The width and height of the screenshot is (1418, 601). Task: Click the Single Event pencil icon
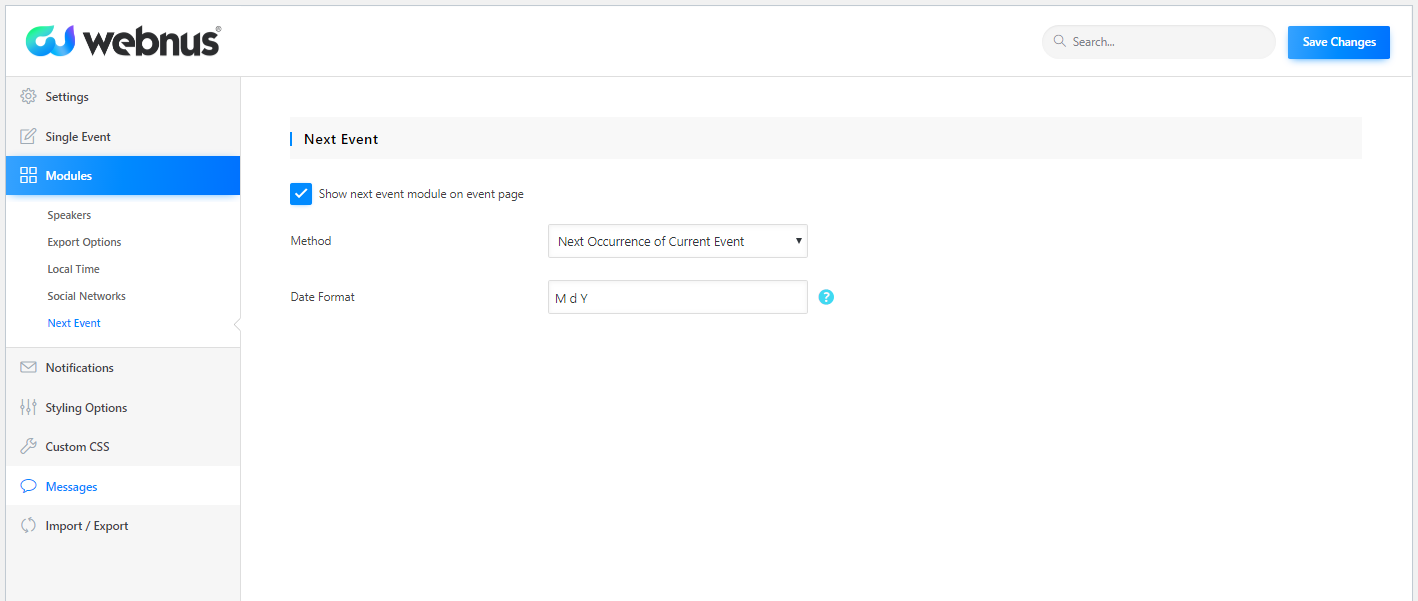tap(28, 137)
